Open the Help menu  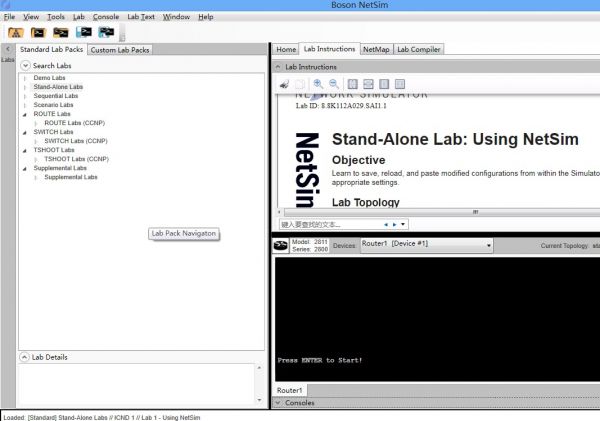[x=205, y=17]
